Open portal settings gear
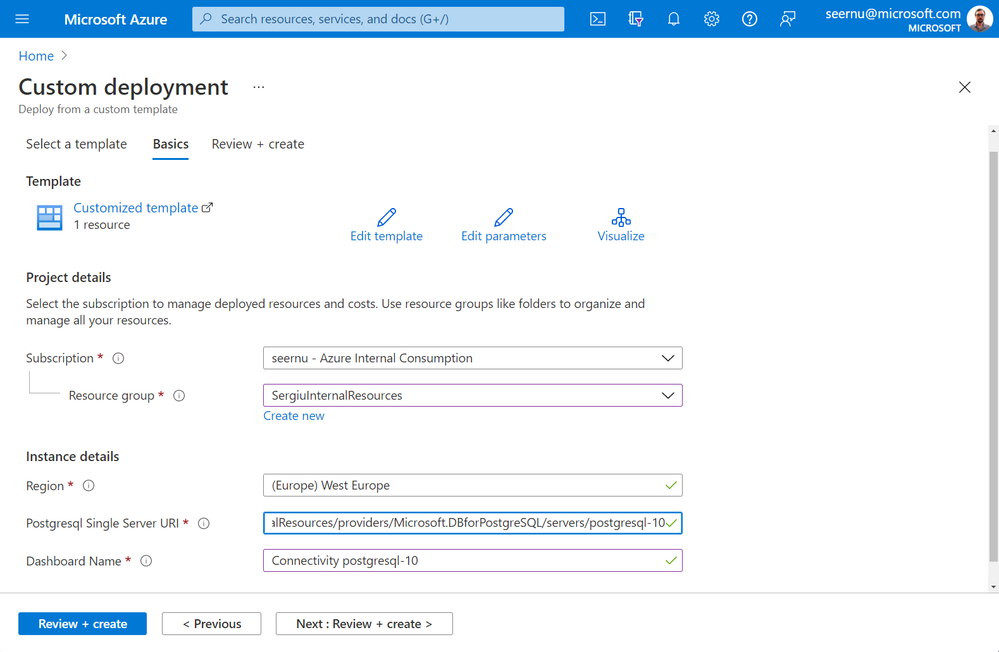 pos(712,19)
